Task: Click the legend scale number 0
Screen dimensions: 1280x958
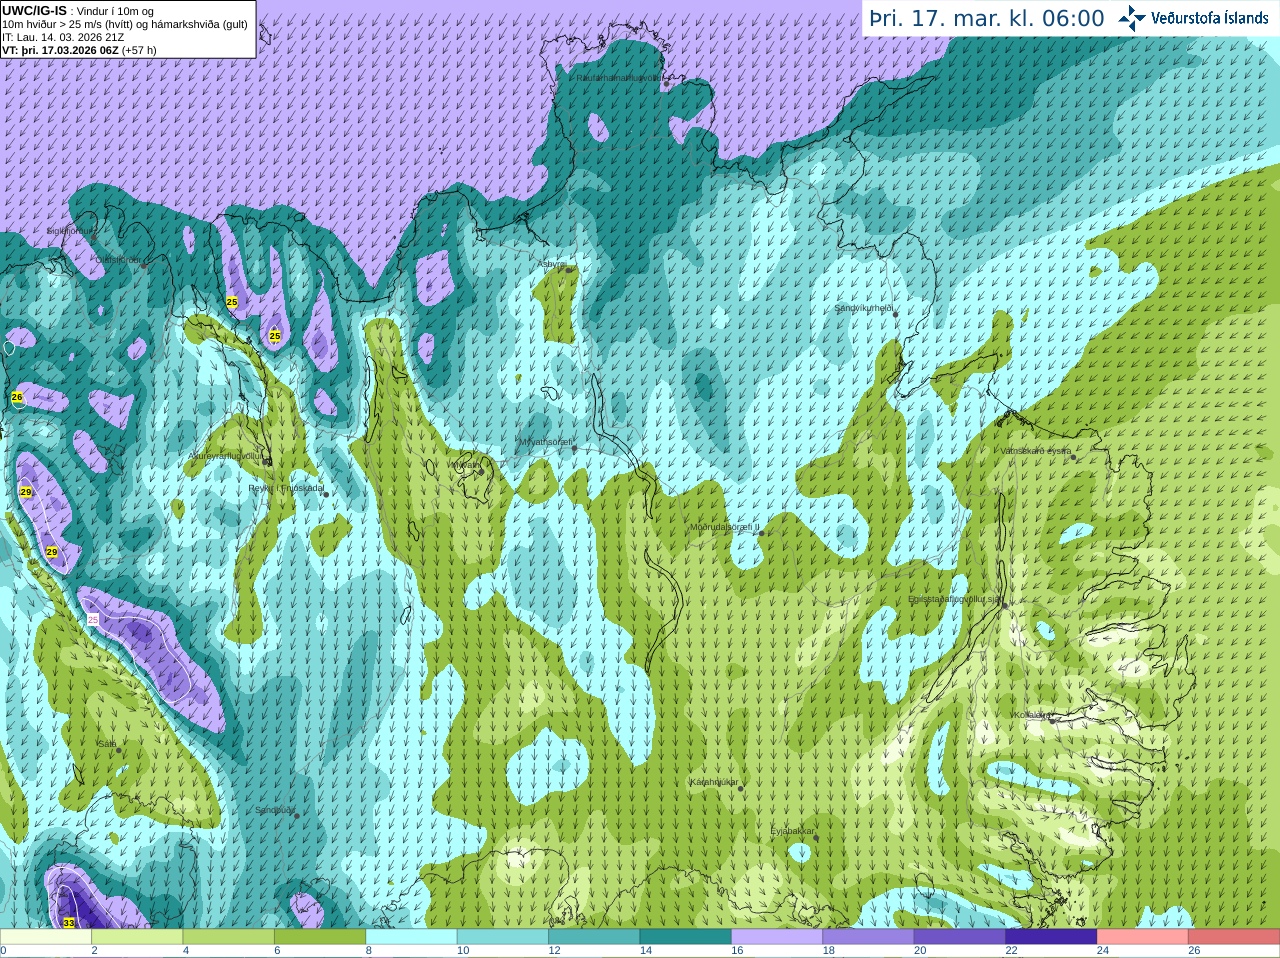Action: 3,951
